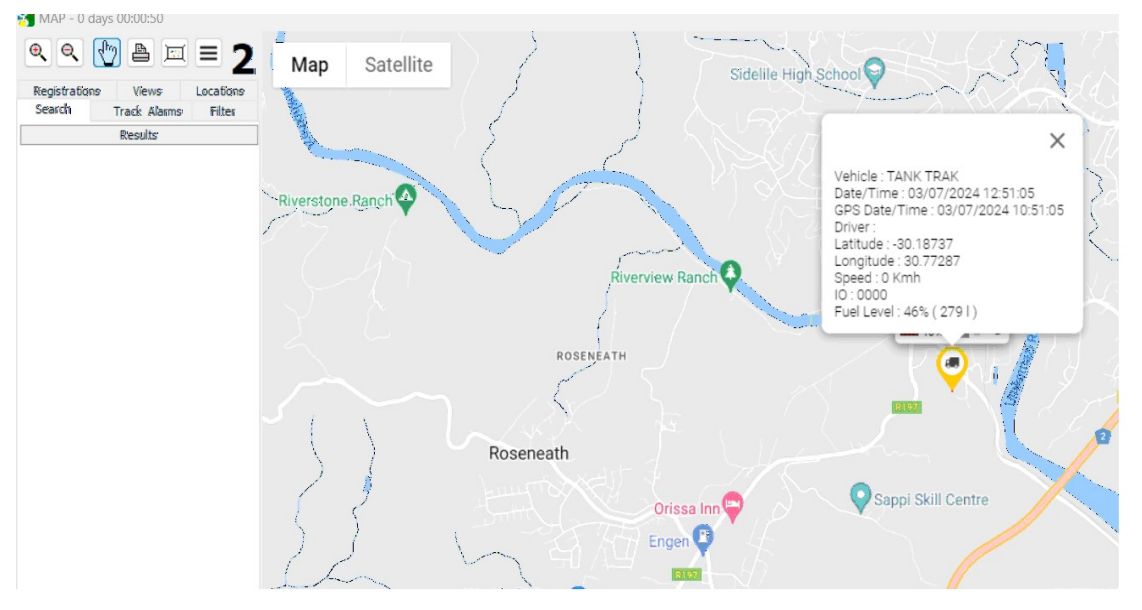The image size is (1142, 610).
Task: Click the Orissa Inn hotel marker
Action: (733, 506)
